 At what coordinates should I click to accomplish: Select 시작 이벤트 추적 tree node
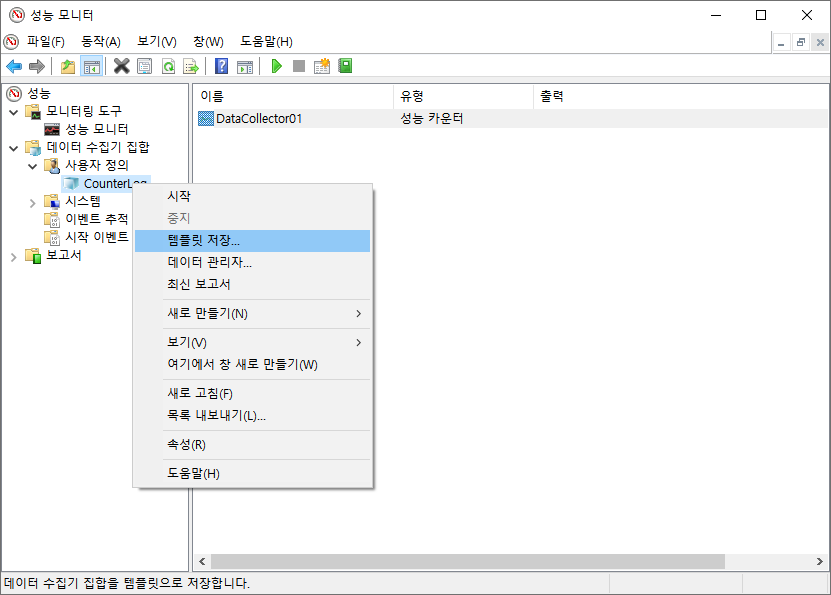(x=96, y=237)
